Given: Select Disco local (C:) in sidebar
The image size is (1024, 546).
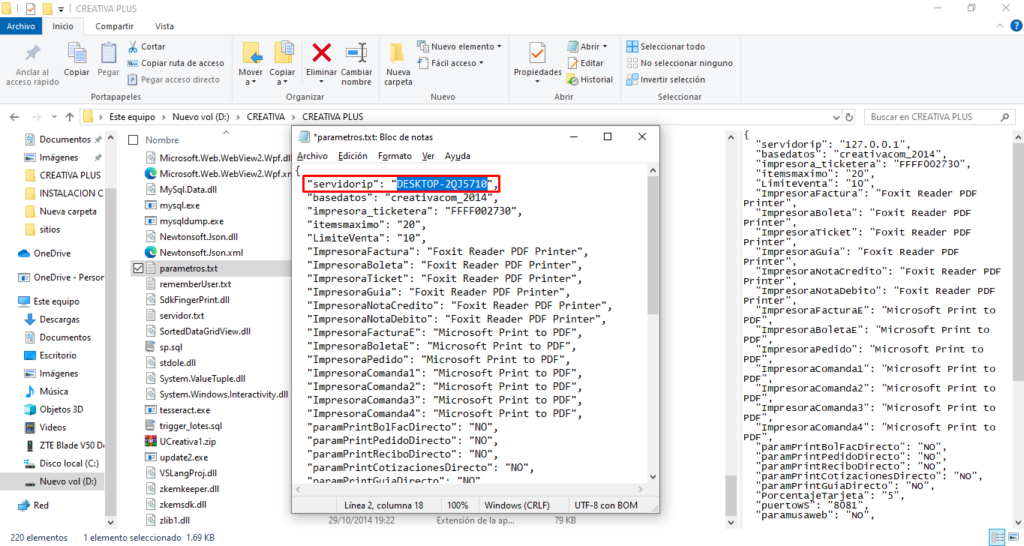Looking at the screenshot, I should click(69, 463).
